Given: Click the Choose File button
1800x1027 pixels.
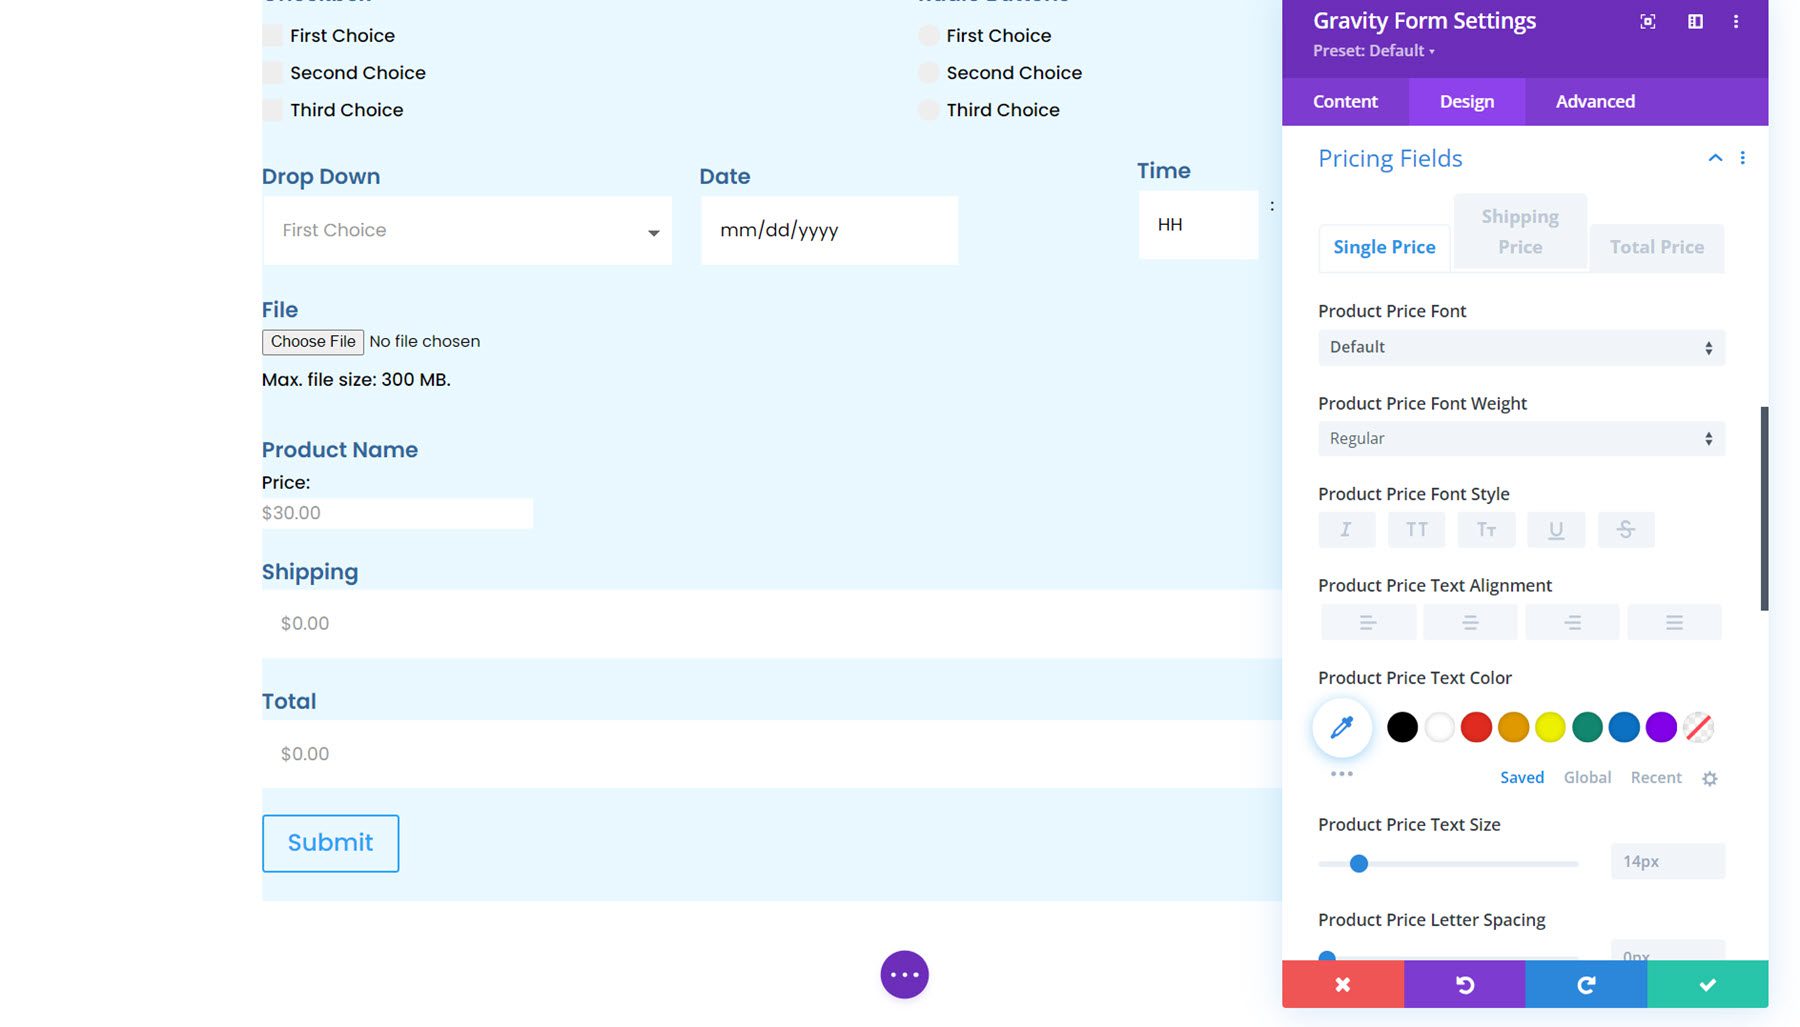Looking at the screenshot, I should [312, 341].
